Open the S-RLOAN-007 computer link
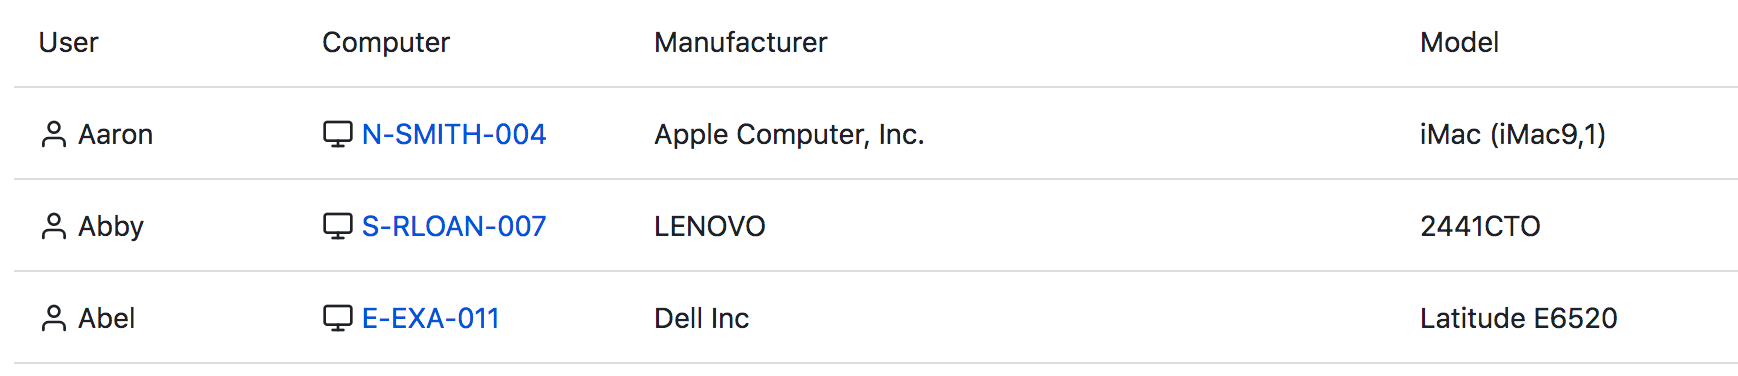 point(454,226)
